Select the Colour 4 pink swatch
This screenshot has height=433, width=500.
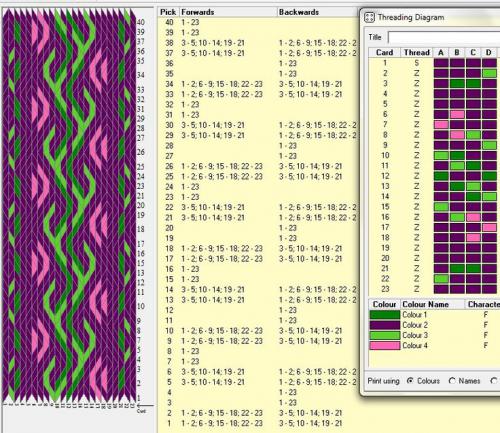(385, 346)
